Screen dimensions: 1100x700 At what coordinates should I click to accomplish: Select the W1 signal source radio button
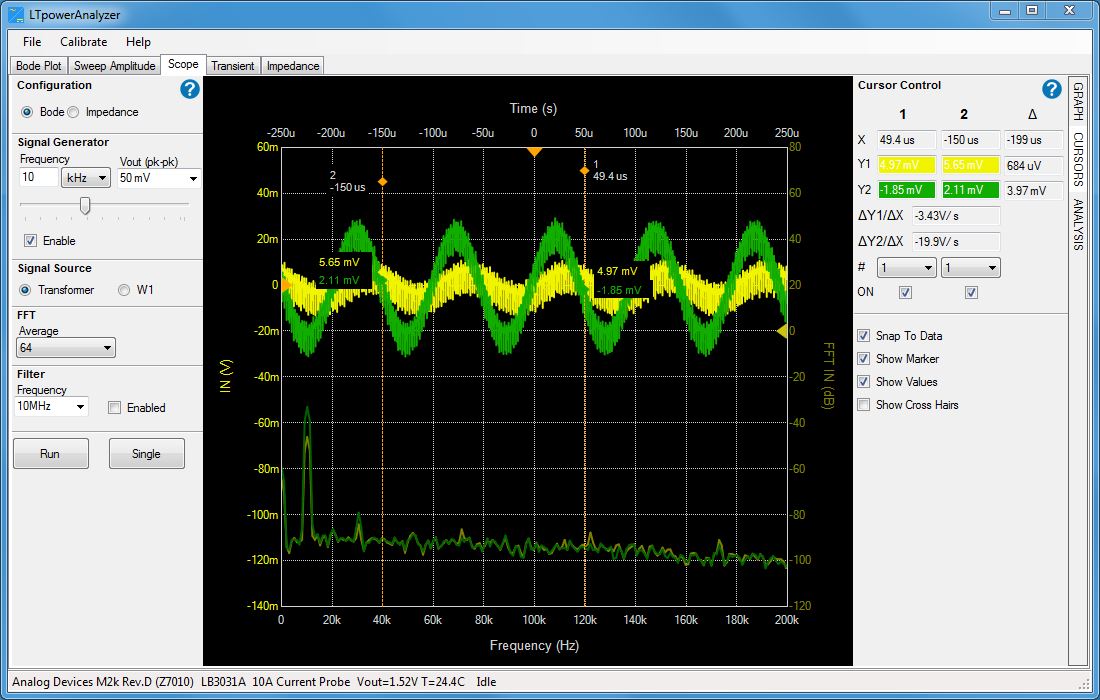(124, 290)
